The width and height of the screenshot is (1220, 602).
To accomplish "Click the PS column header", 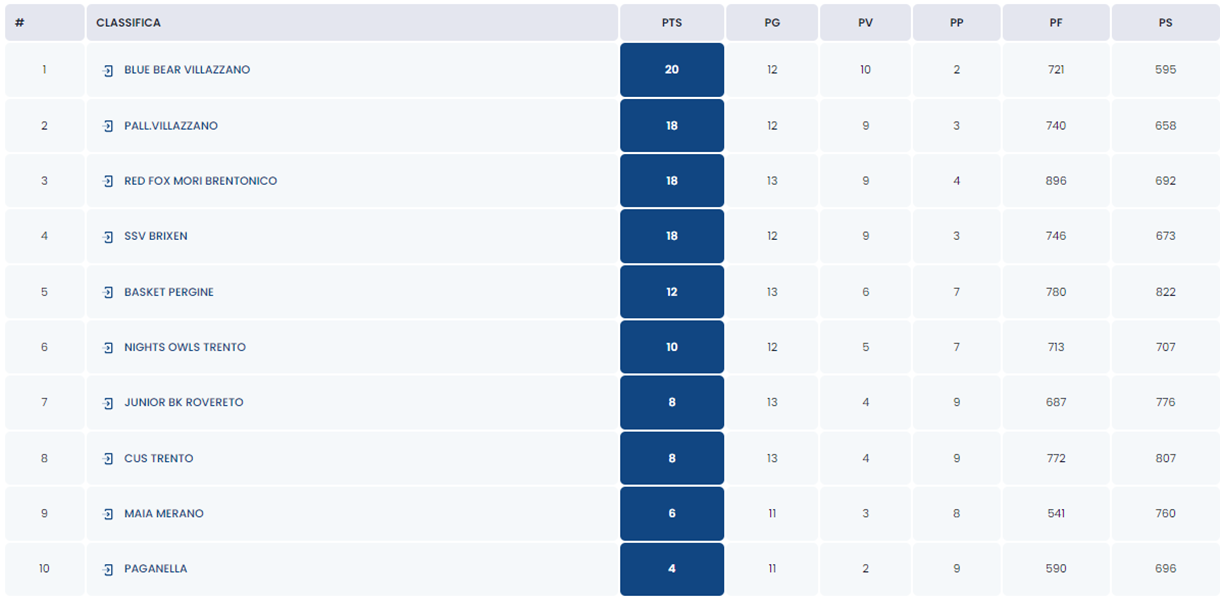I will [x=1165, y=23].
